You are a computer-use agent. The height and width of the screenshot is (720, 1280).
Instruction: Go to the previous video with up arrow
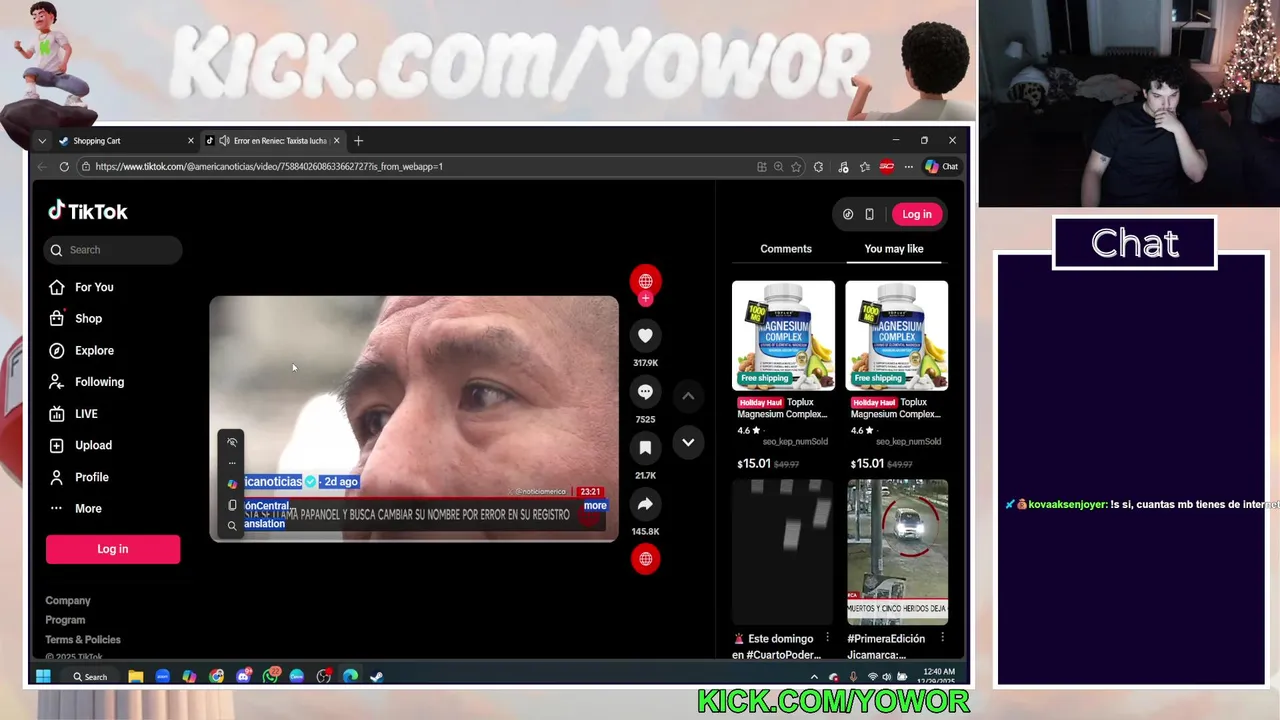[688, 396]
